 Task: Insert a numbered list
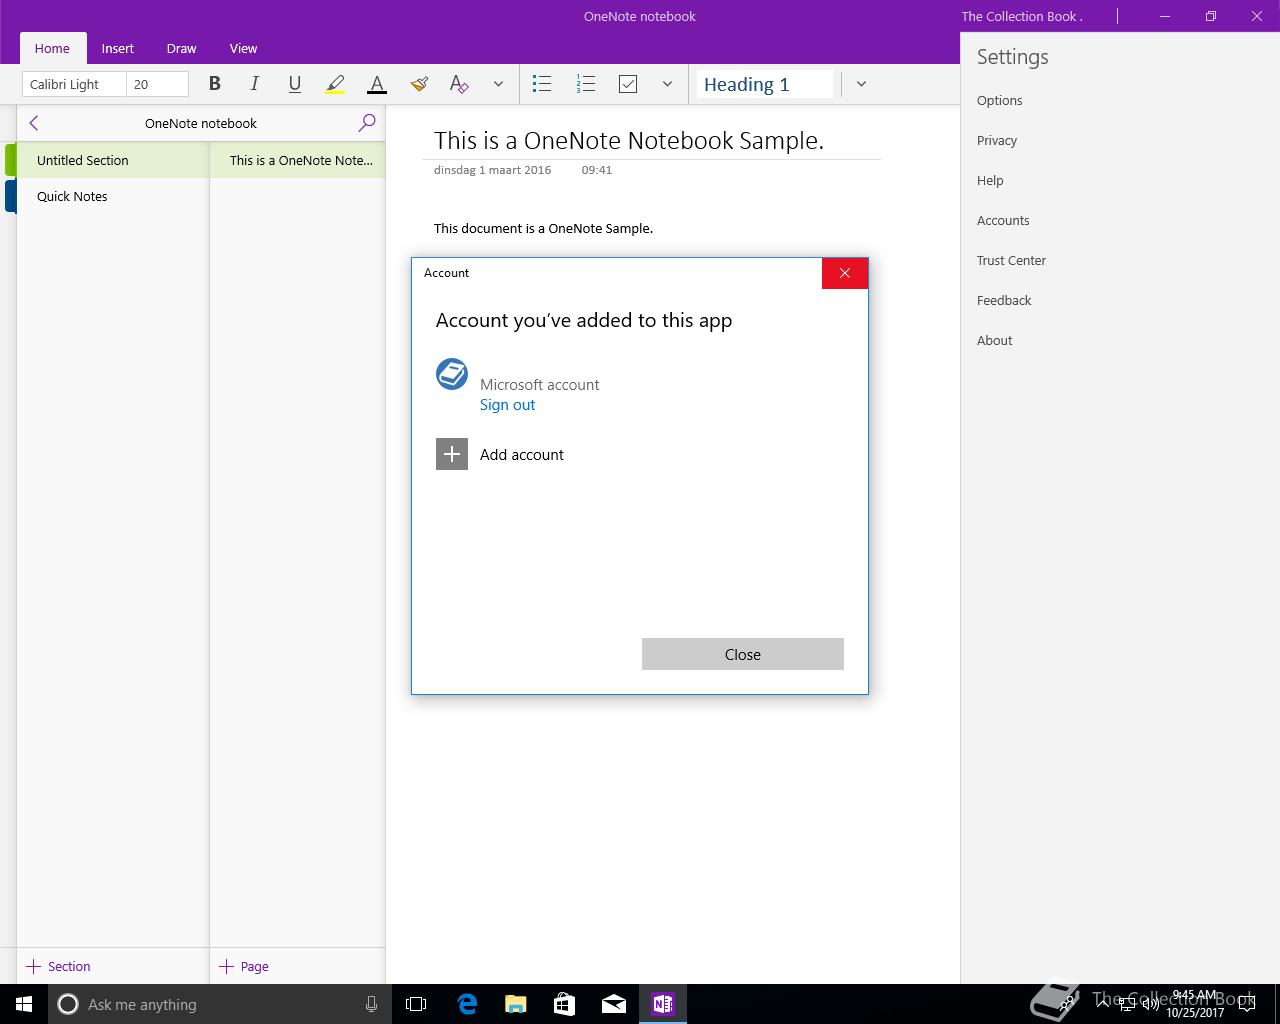tap(586, 84)
